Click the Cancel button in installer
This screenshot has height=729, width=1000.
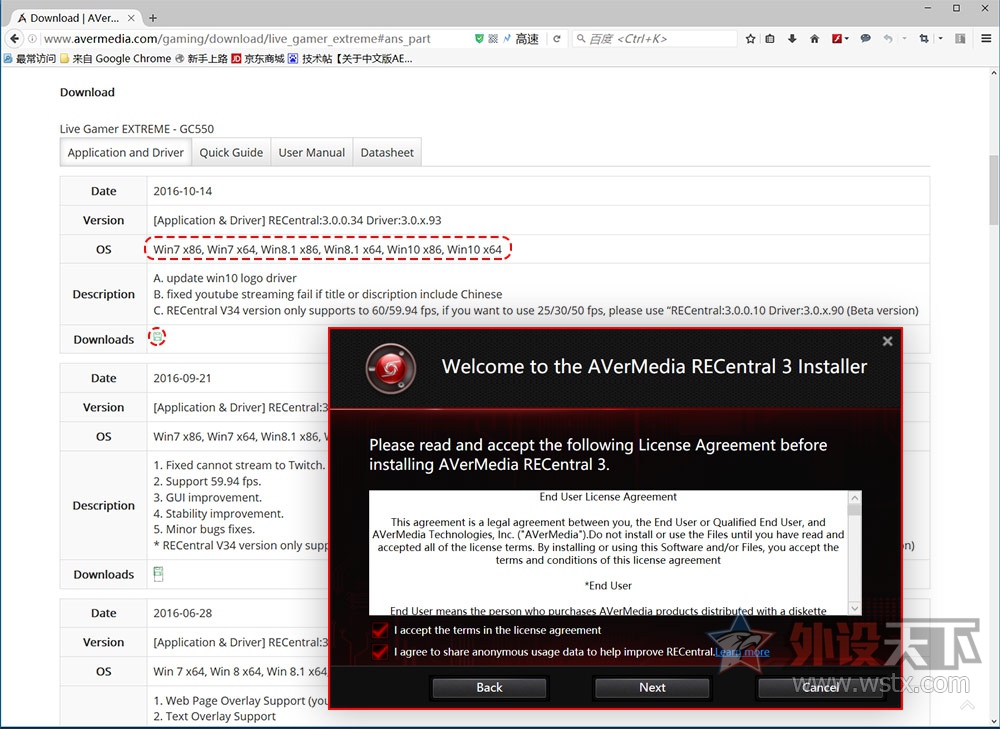820,688
